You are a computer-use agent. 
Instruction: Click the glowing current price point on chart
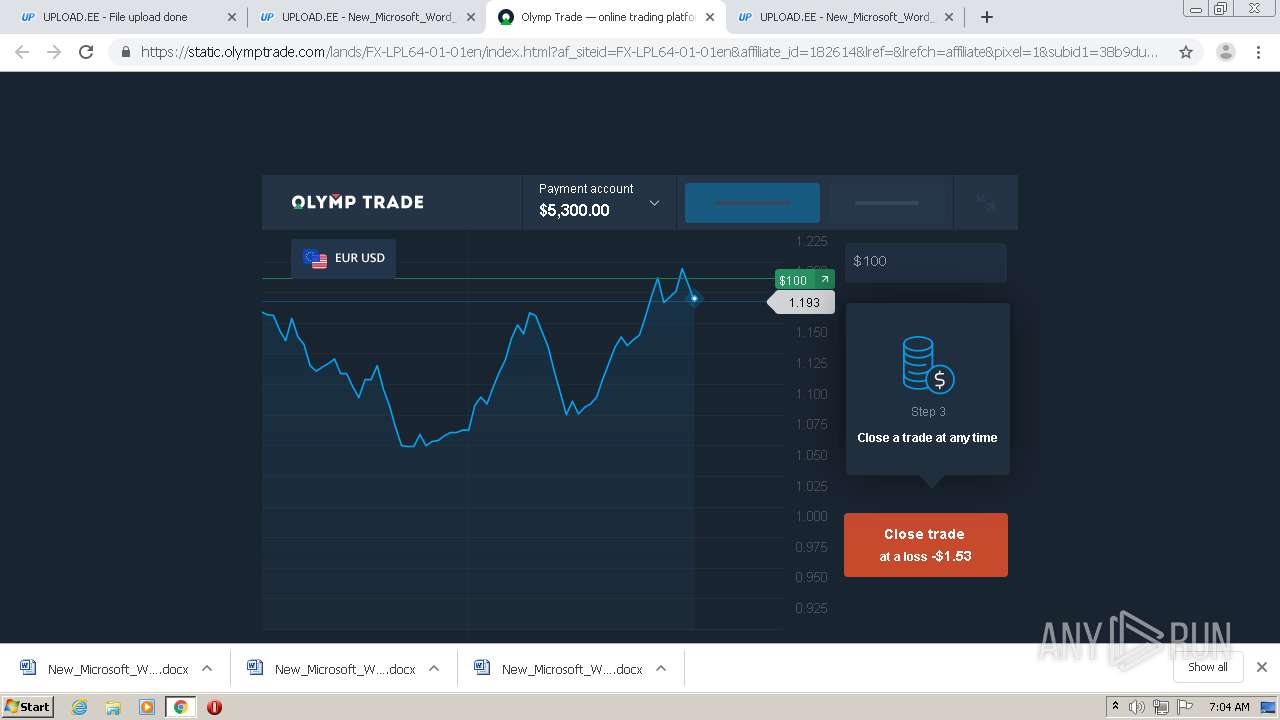click(694, 298)
